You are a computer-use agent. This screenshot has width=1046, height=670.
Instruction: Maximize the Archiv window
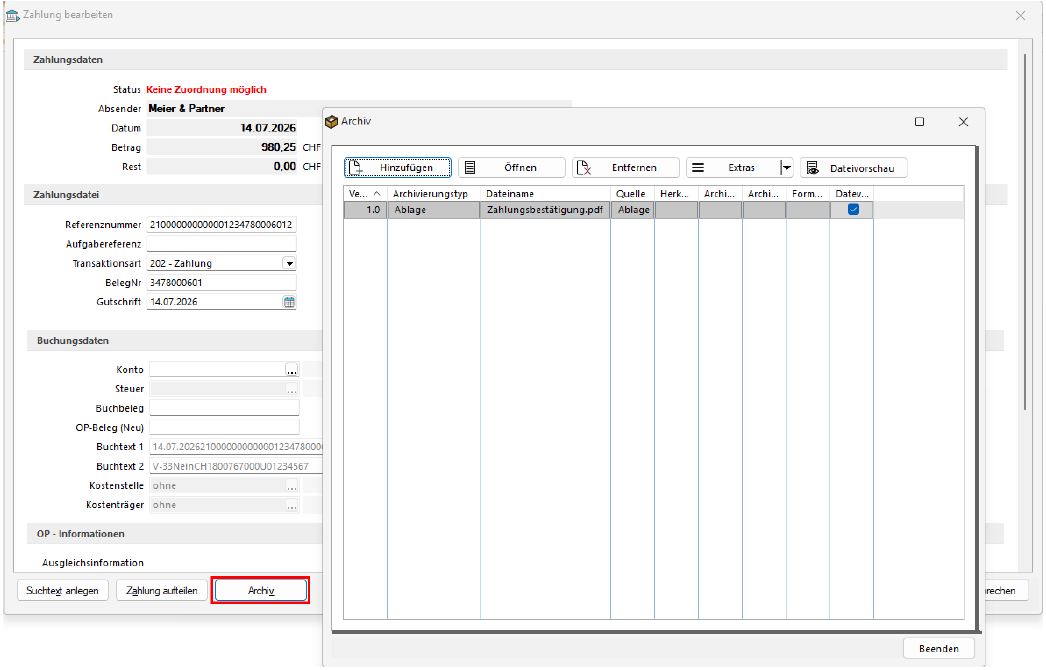pyautogui.click(x=919, y=121)
